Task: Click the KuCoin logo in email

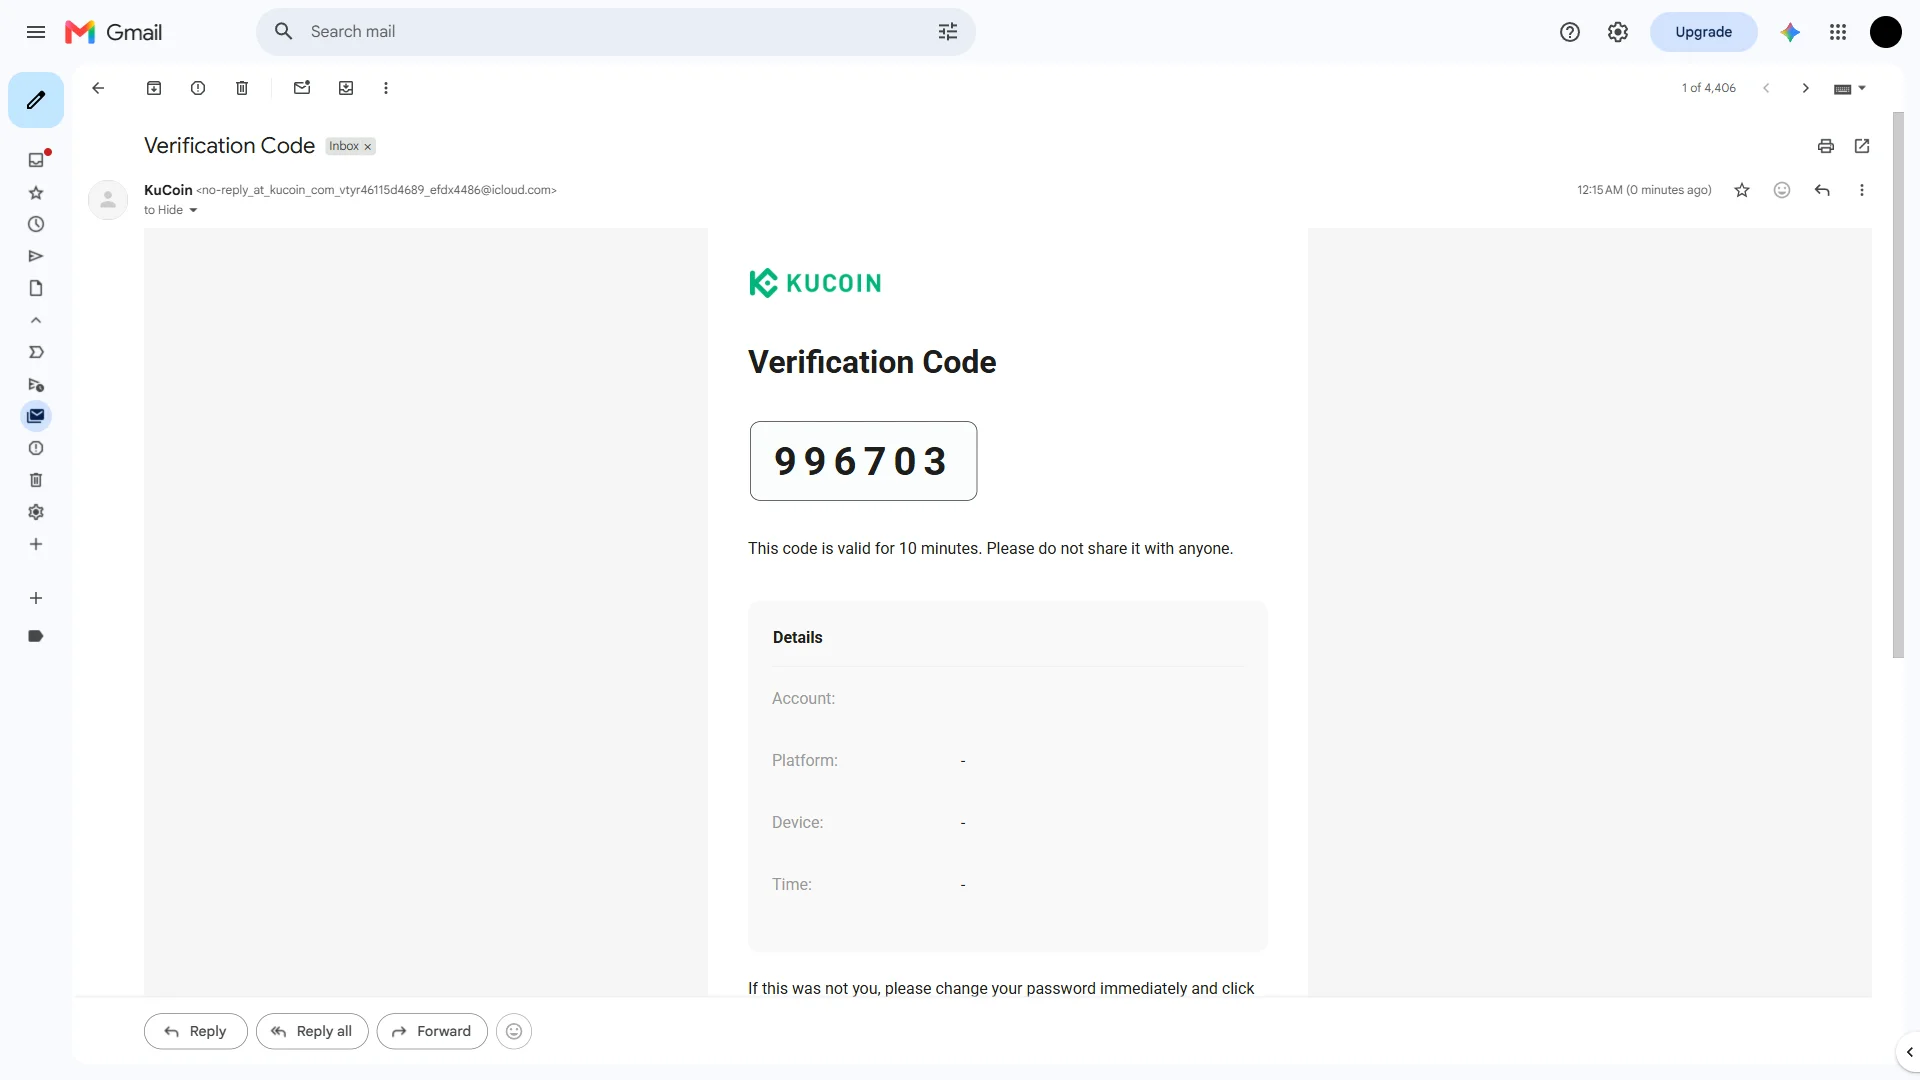Action: 815,283
